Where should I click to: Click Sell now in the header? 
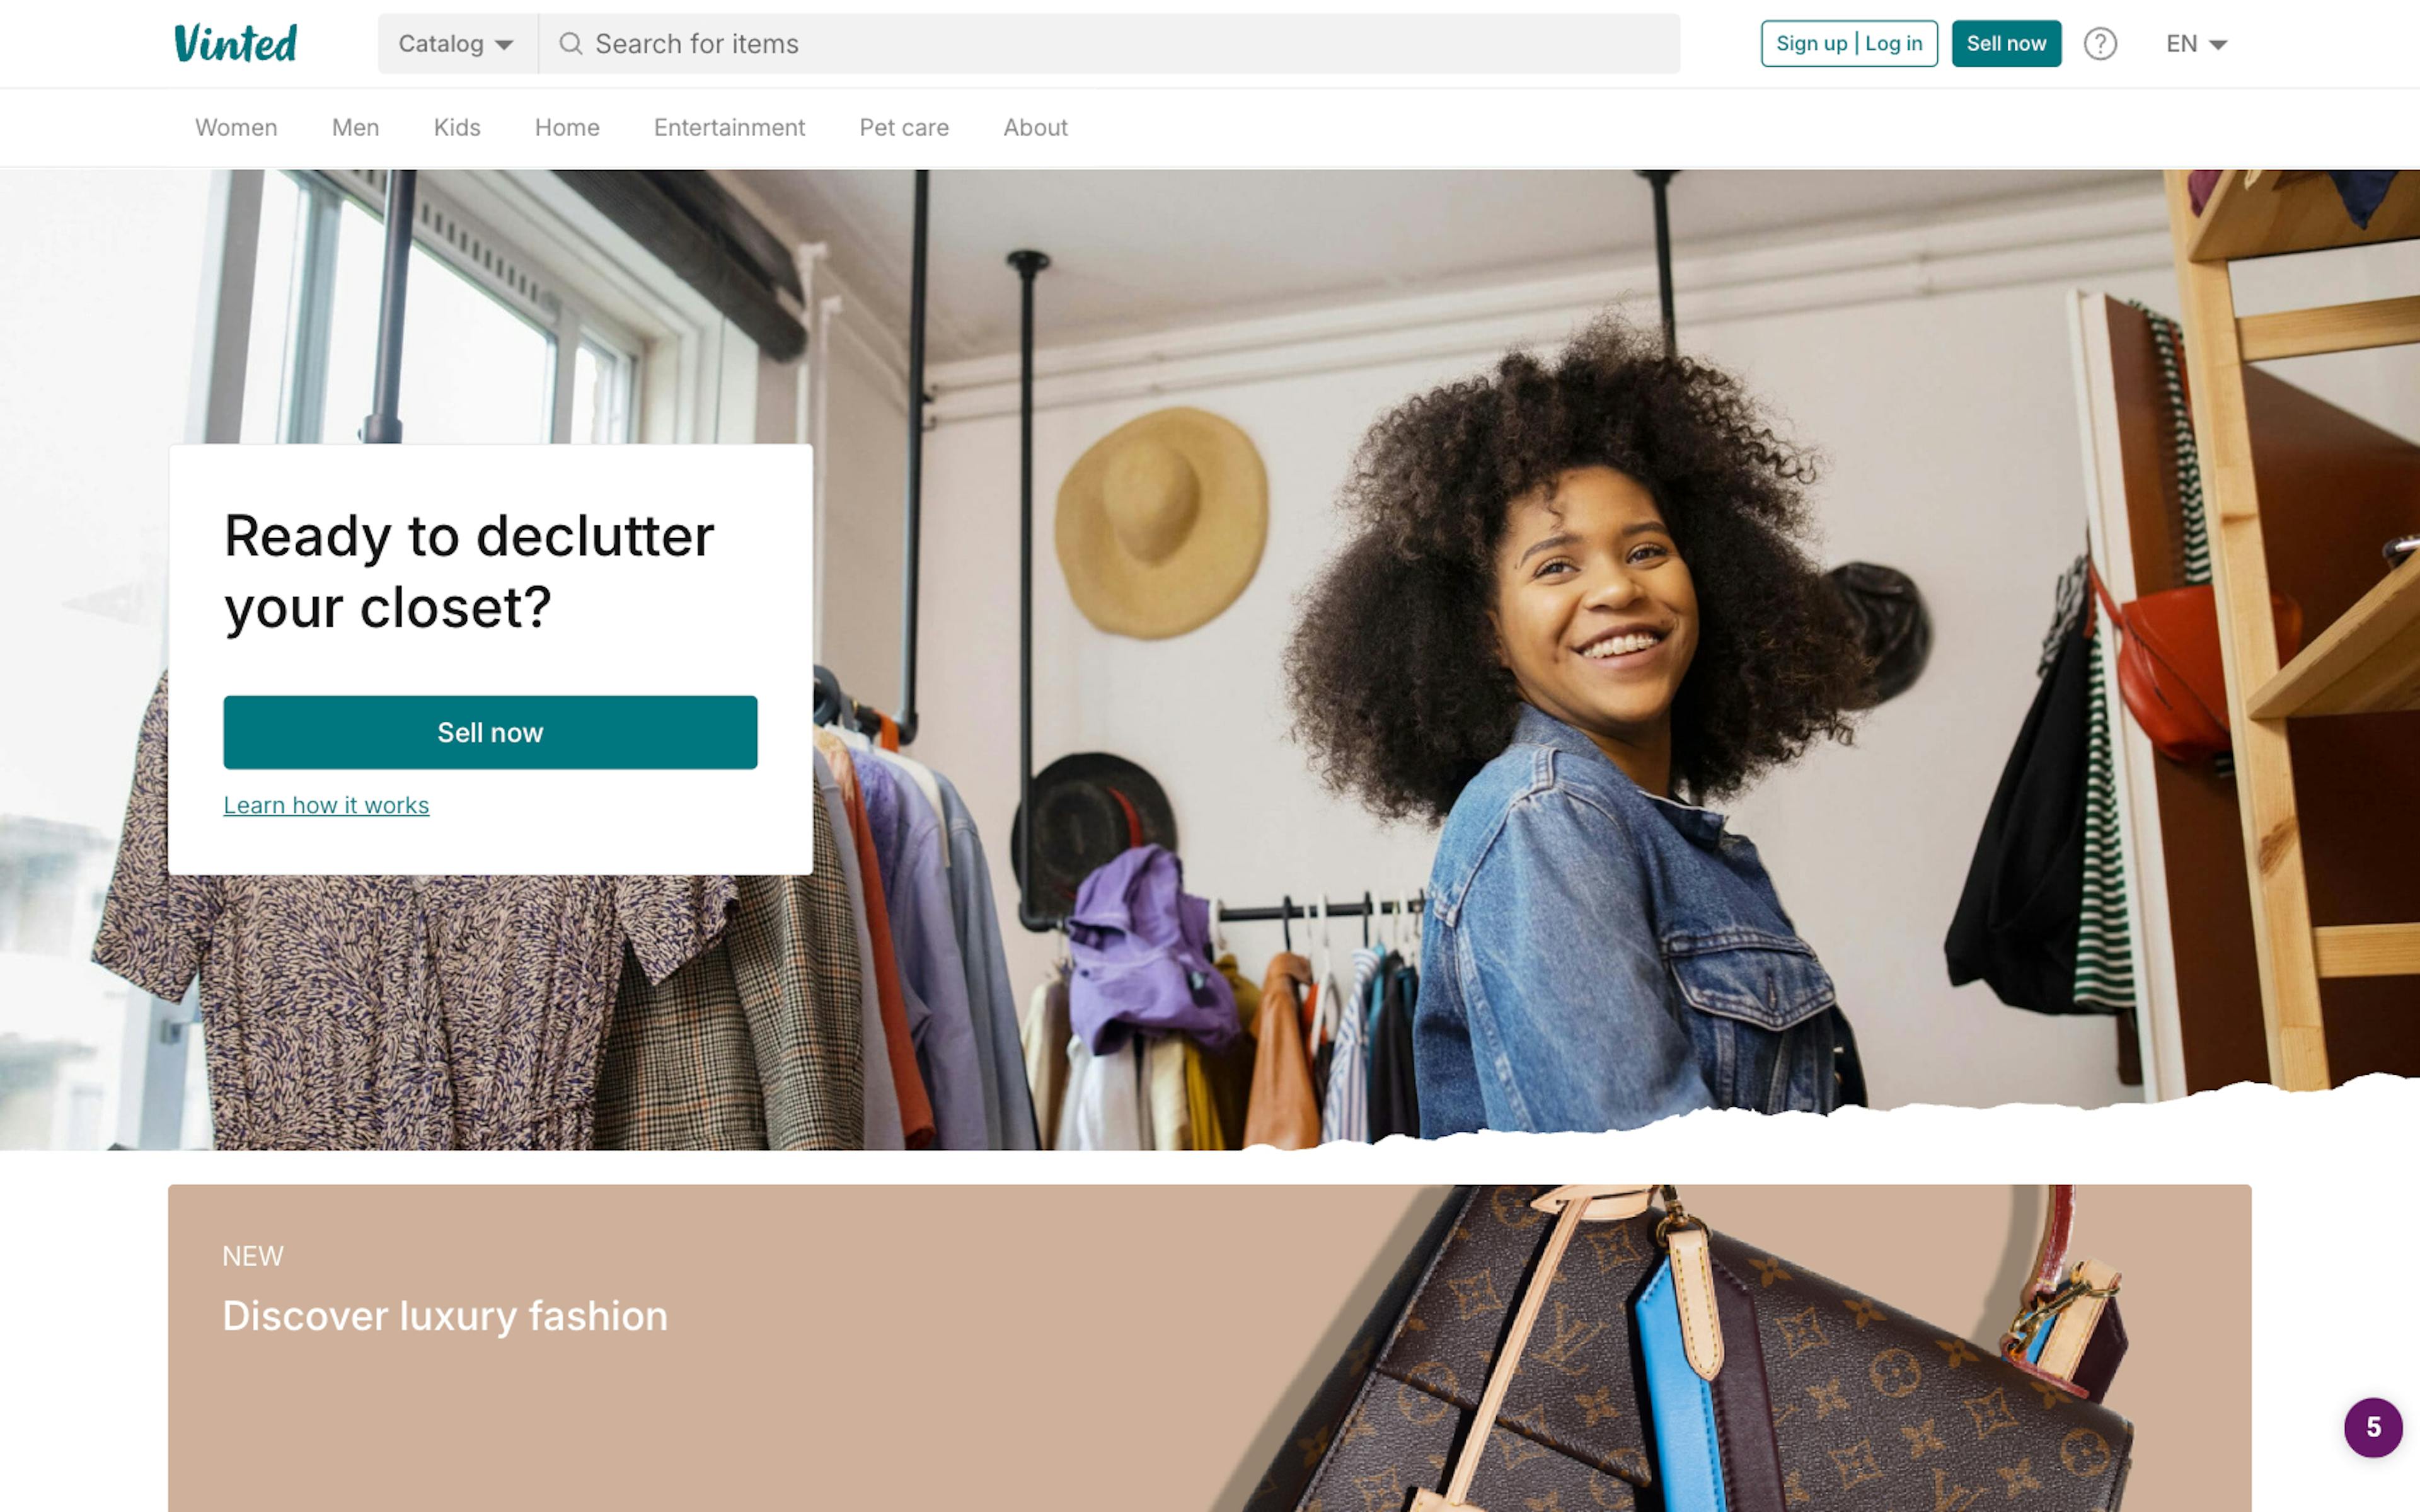pyautogui.click(x=2006, y=43)
